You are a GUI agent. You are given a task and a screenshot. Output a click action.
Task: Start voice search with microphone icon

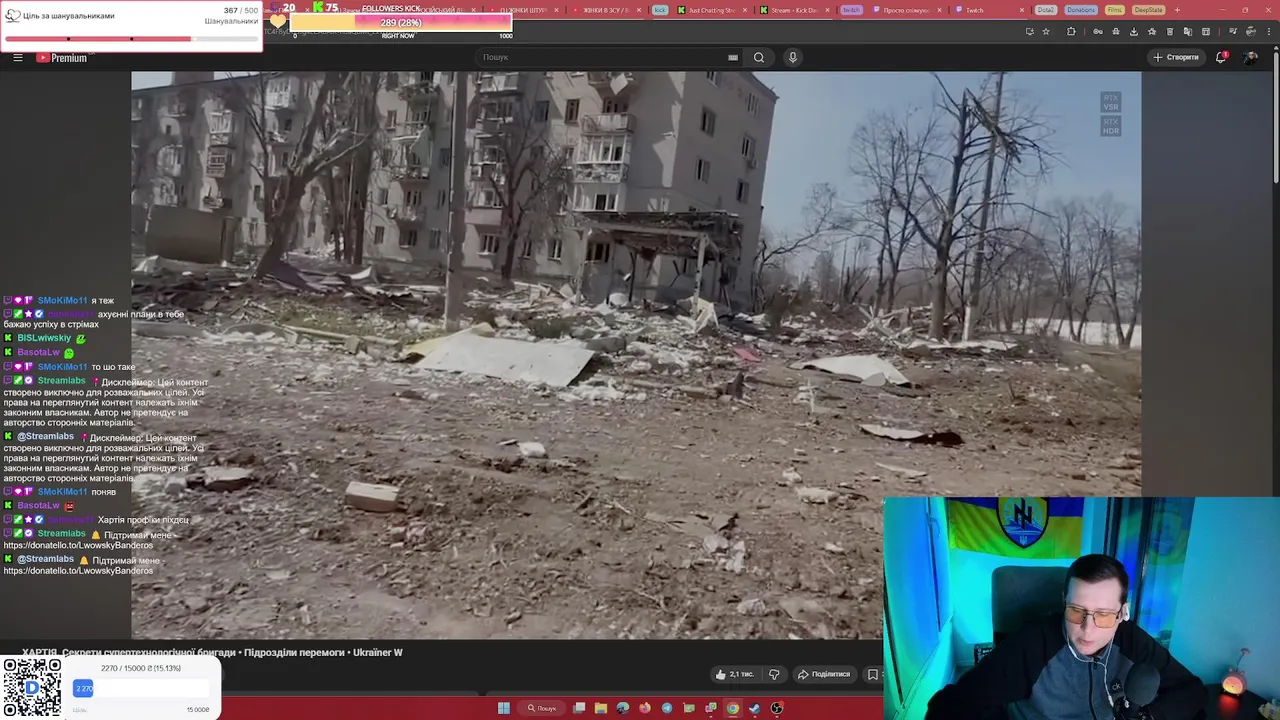793,57
